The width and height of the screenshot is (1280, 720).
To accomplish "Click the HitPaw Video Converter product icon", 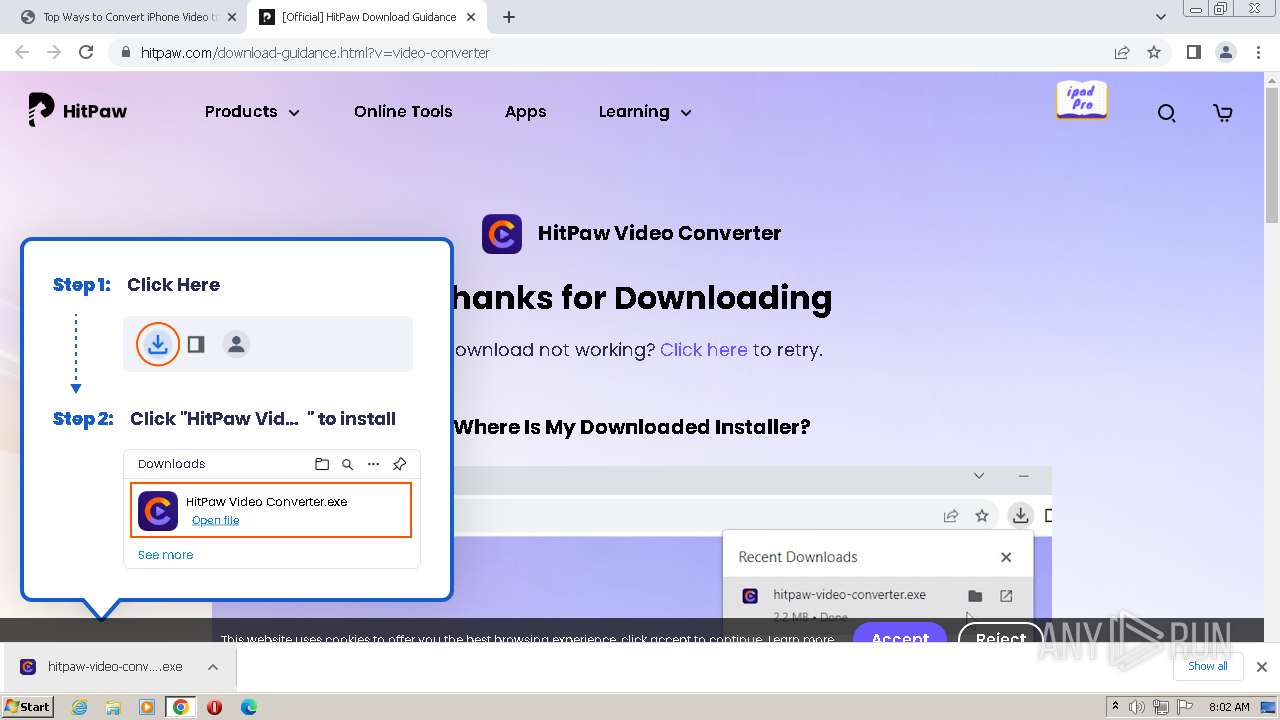I will click(x=502, y=234).
